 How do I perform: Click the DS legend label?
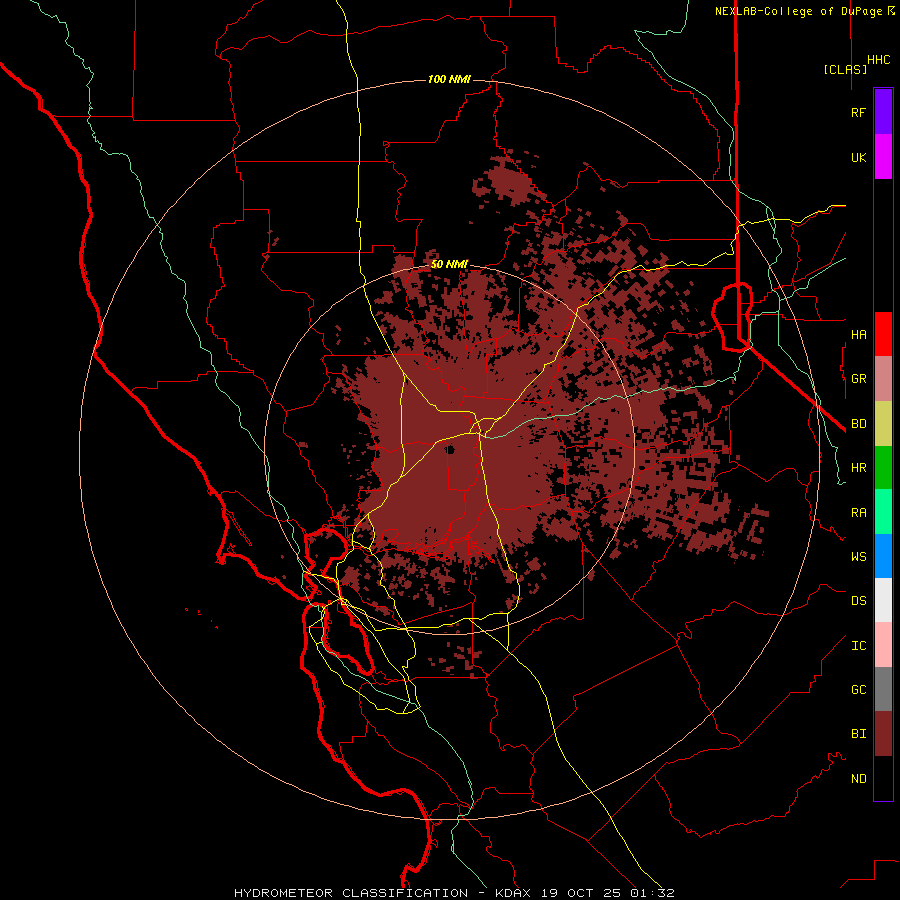pos(858,601)
